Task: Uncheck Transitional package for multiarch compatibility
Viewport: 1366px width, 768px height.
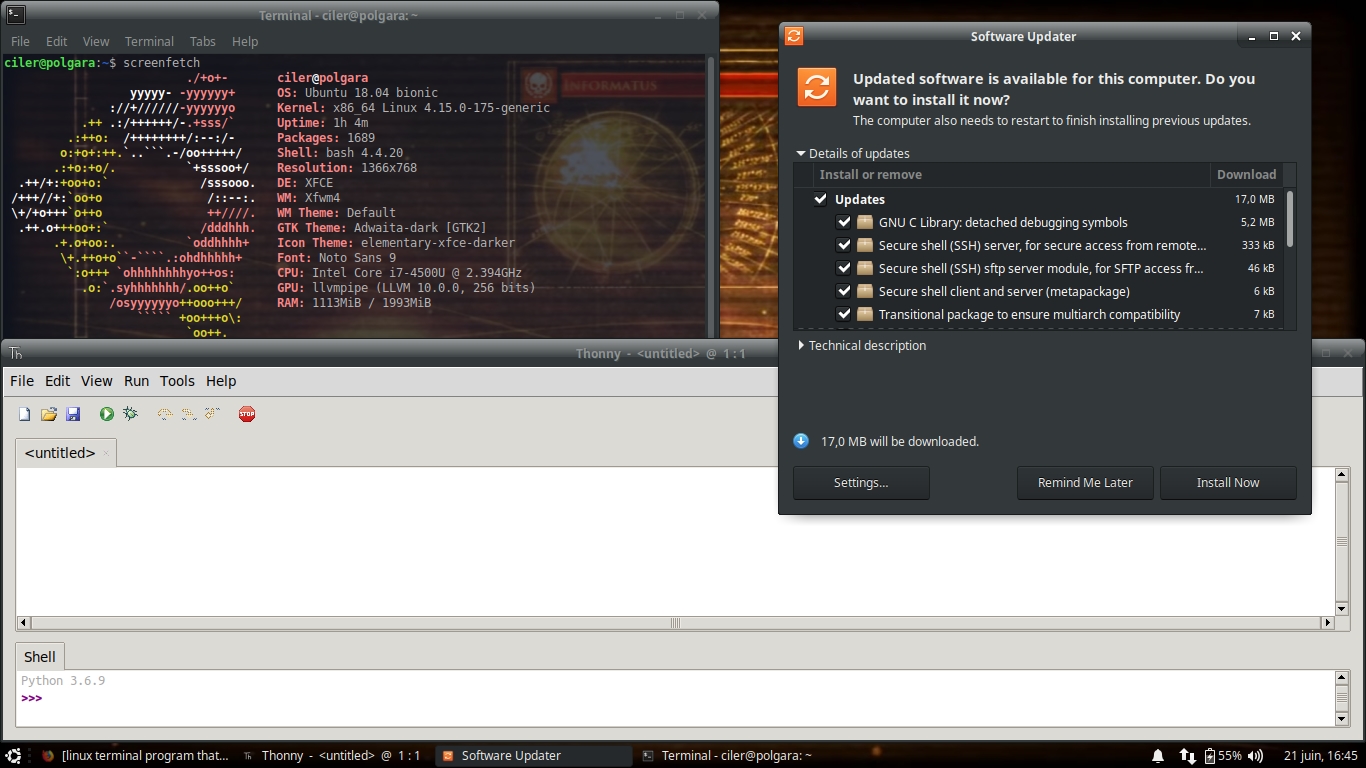Action: (x=844, y=314)
